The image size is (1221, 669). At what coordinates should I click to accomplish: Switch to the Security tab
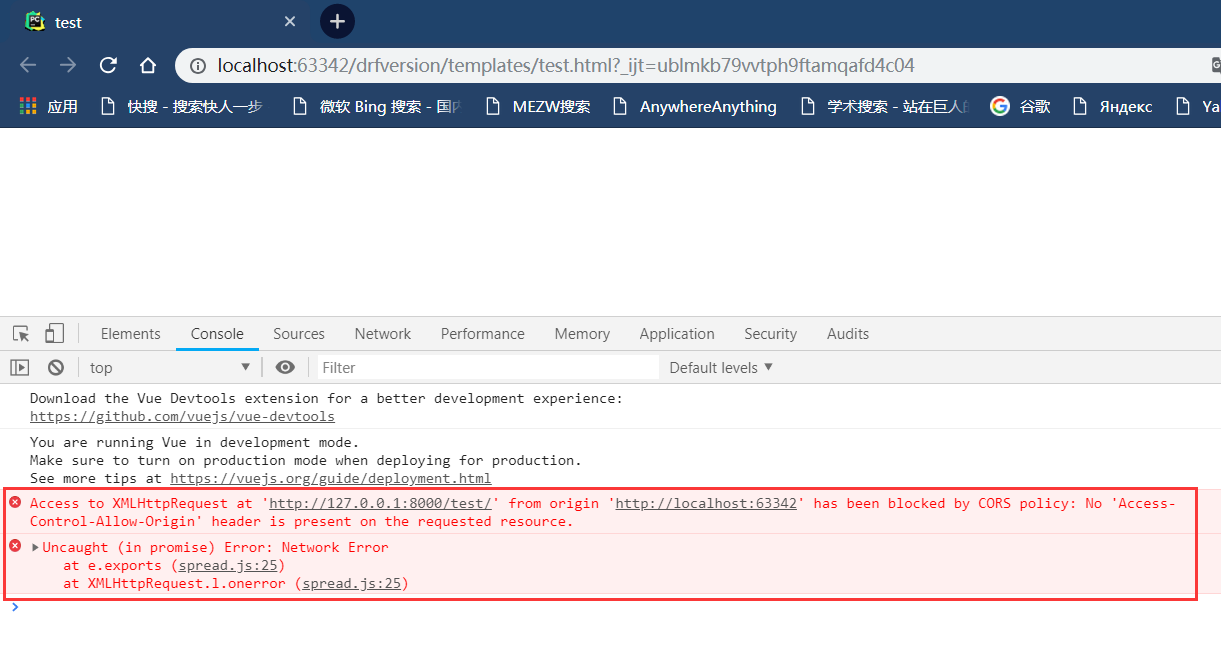[770, 334]
